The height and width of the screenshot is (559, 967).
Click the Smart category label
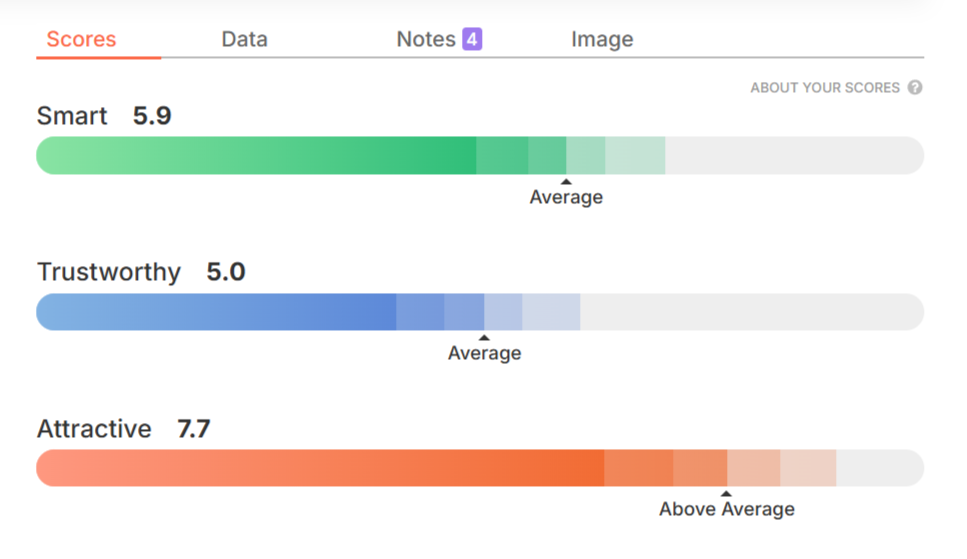tap(72, 116)
